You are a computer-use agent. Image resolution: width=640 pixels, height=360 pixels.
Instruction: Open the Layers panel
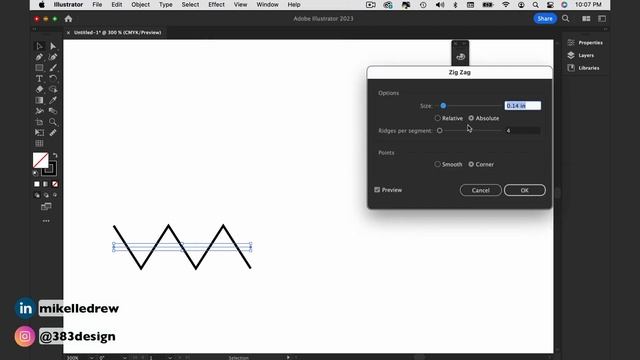click(x=581, y=55)
